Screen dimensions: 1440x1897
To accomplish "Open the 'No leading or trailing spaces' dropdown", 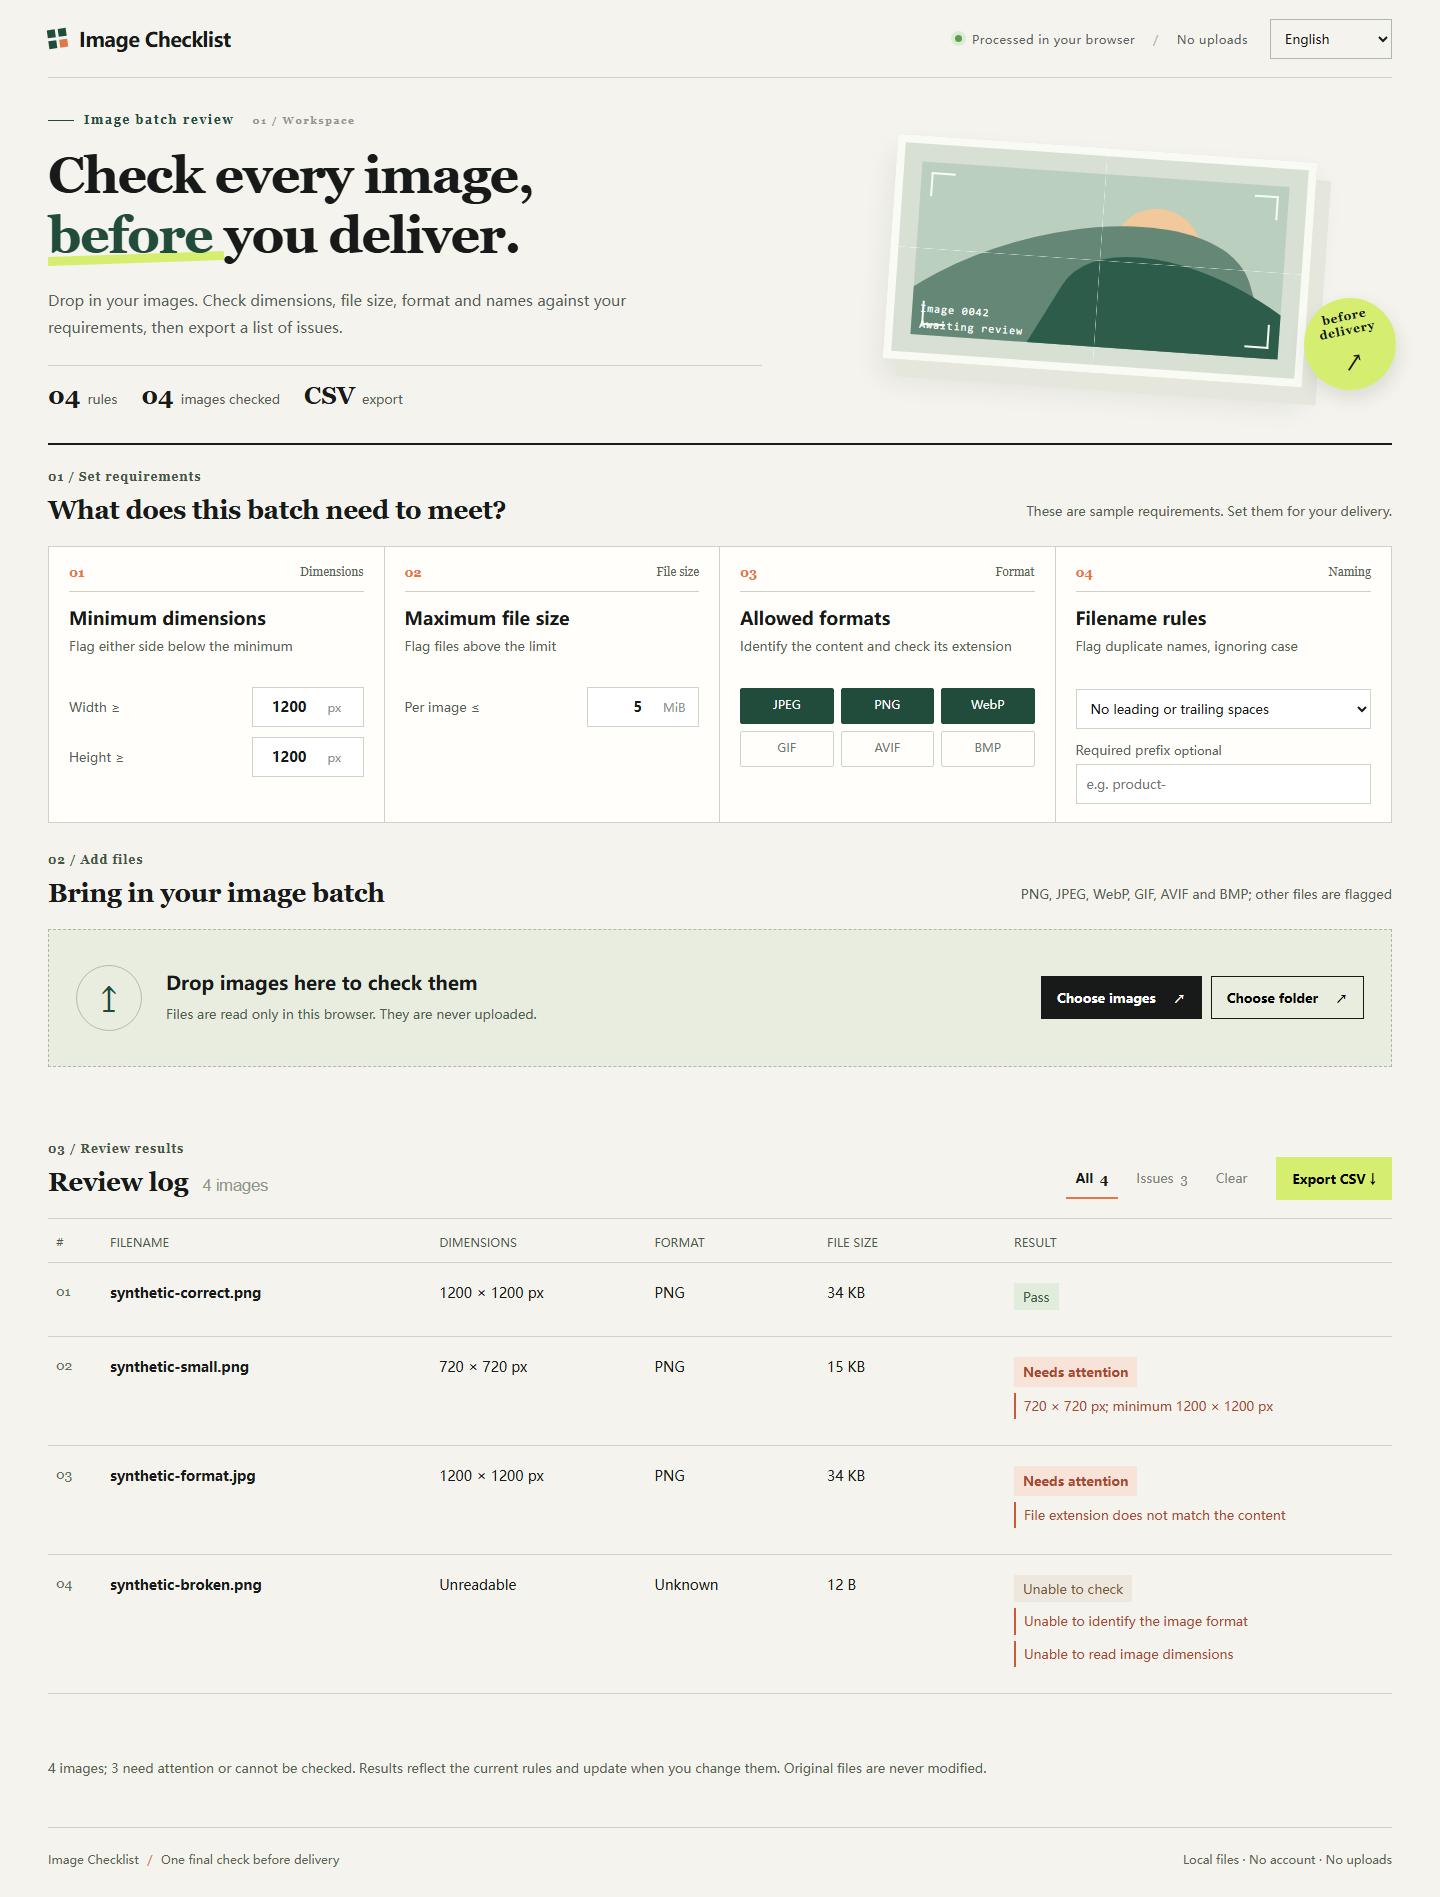I will click(1223, 709).
